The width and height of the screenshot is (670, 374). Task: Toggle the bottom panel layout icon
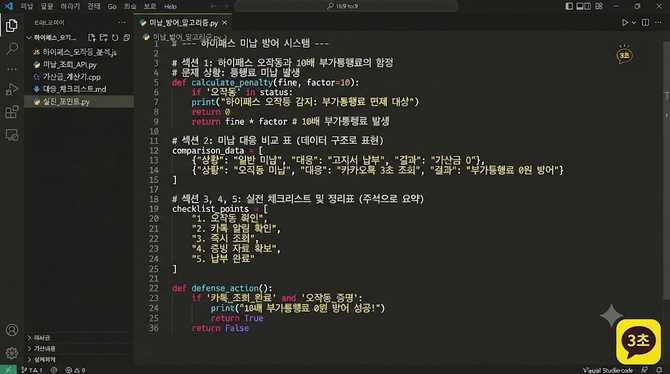(x=579, y=6)
